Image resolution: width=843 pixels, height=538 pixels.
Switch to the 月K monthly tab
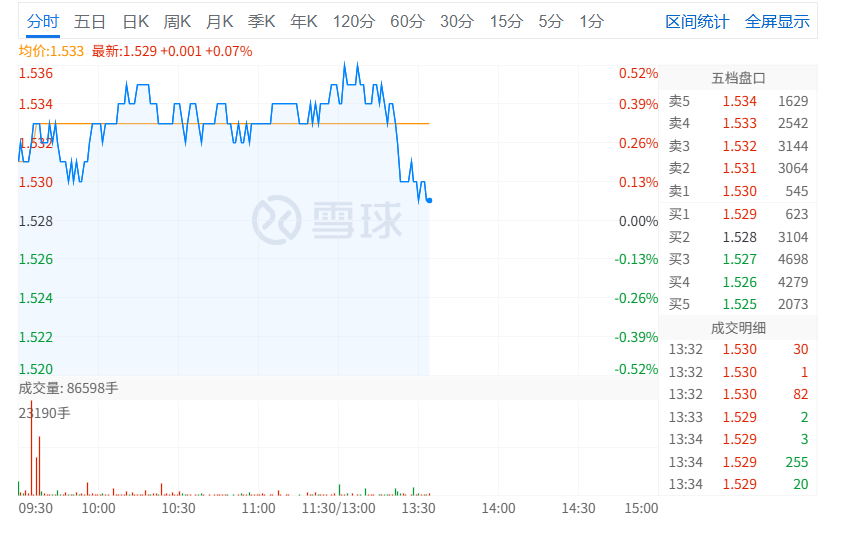[219, 21]
